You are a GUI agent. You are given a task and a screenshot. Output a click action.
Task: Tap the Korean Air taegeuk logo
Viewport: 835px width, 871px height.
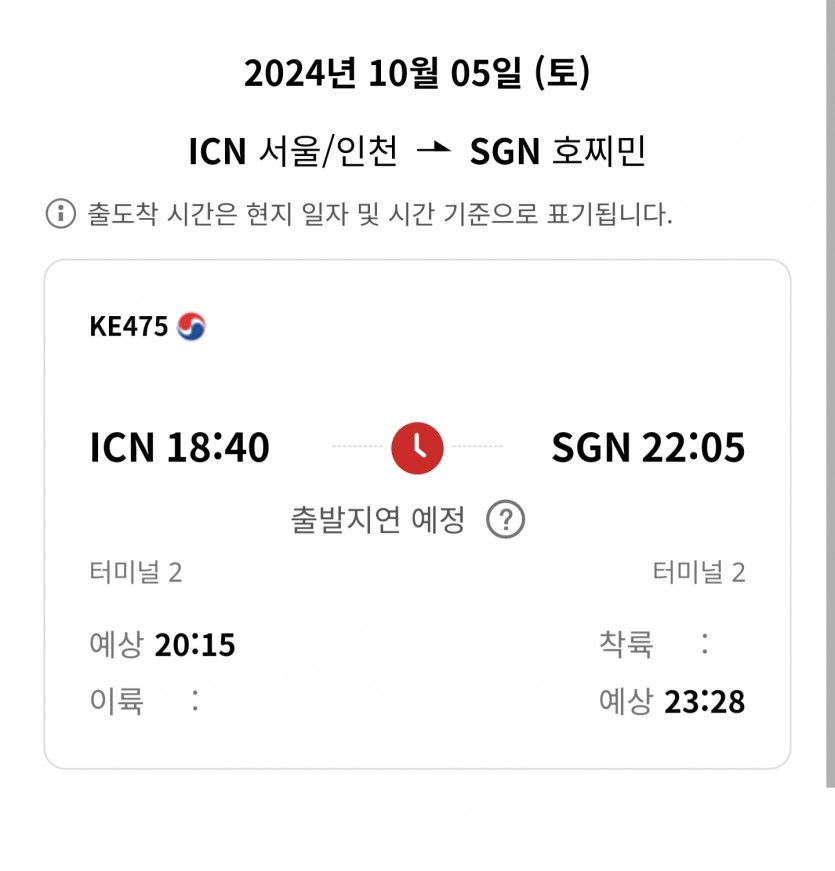point(191,327)
